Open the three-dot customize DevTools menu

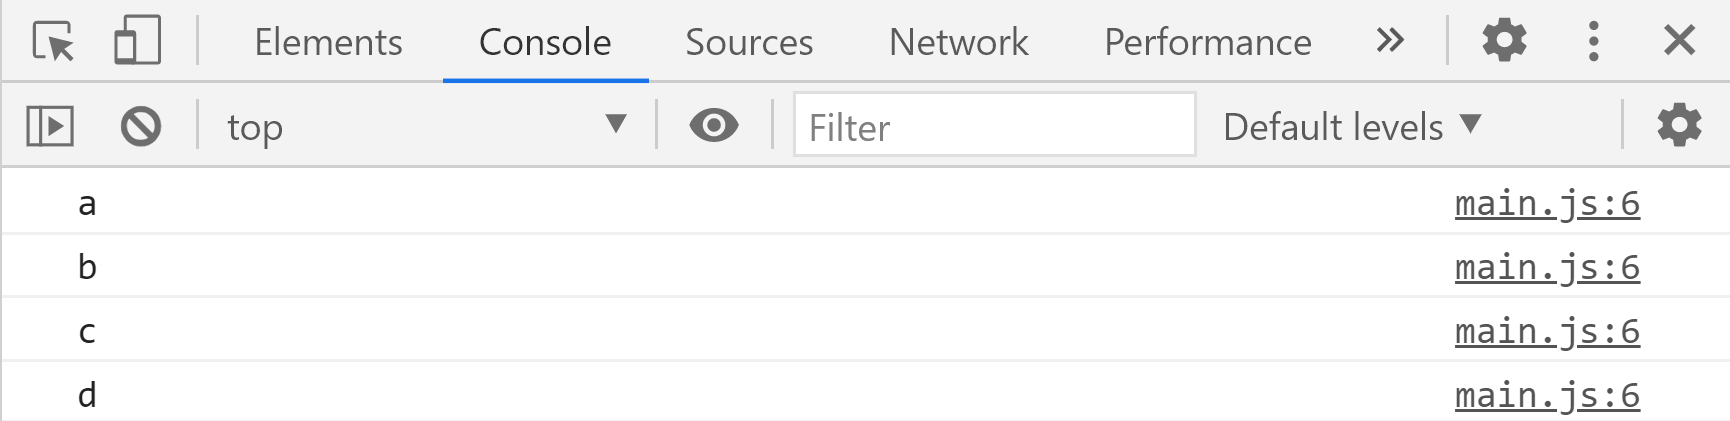click(1594, 41)
